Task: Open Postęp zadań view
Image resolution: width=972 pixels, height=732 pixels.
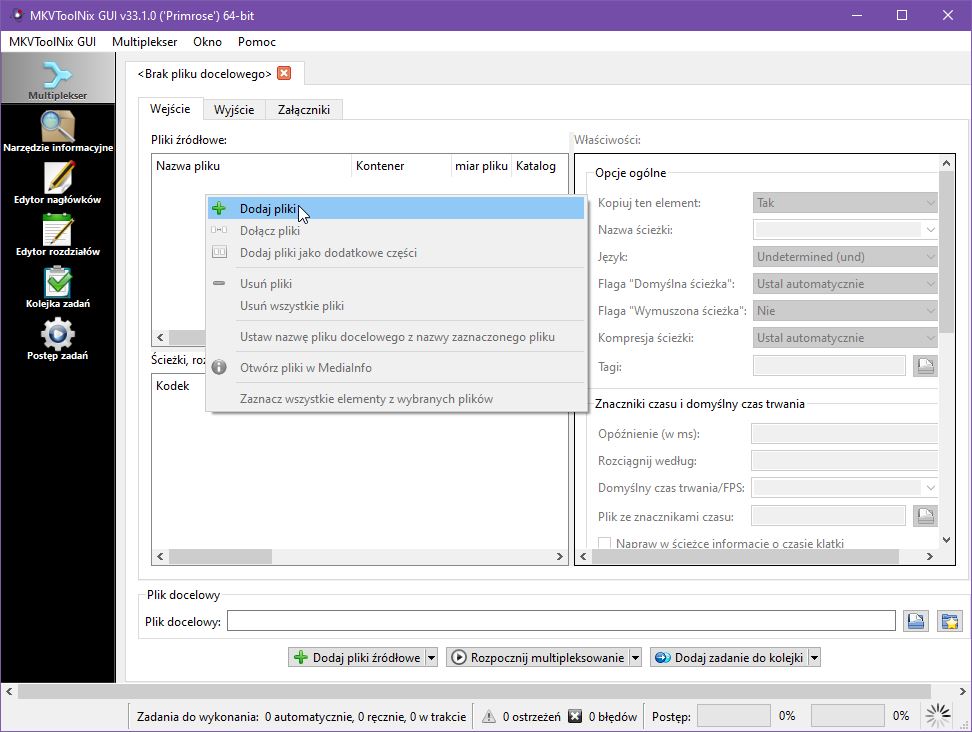Action: pos(58,339)
